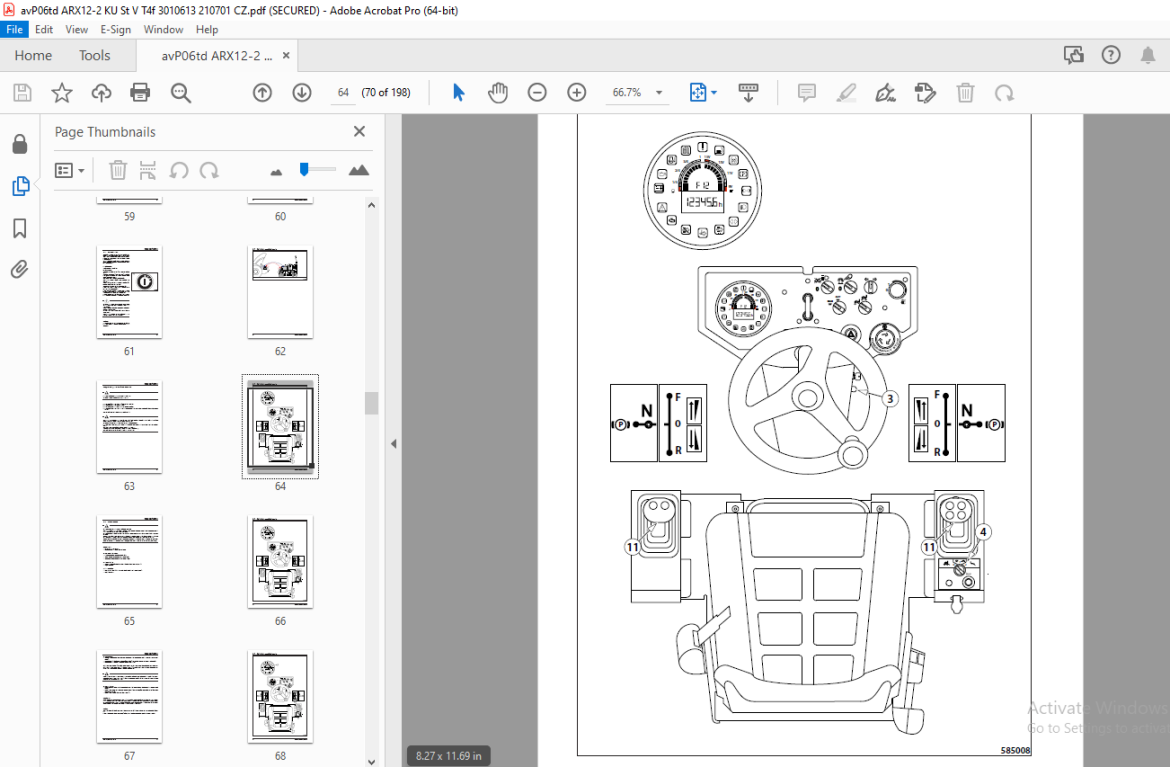Open the Find text magnifier tool

point(181,93)
